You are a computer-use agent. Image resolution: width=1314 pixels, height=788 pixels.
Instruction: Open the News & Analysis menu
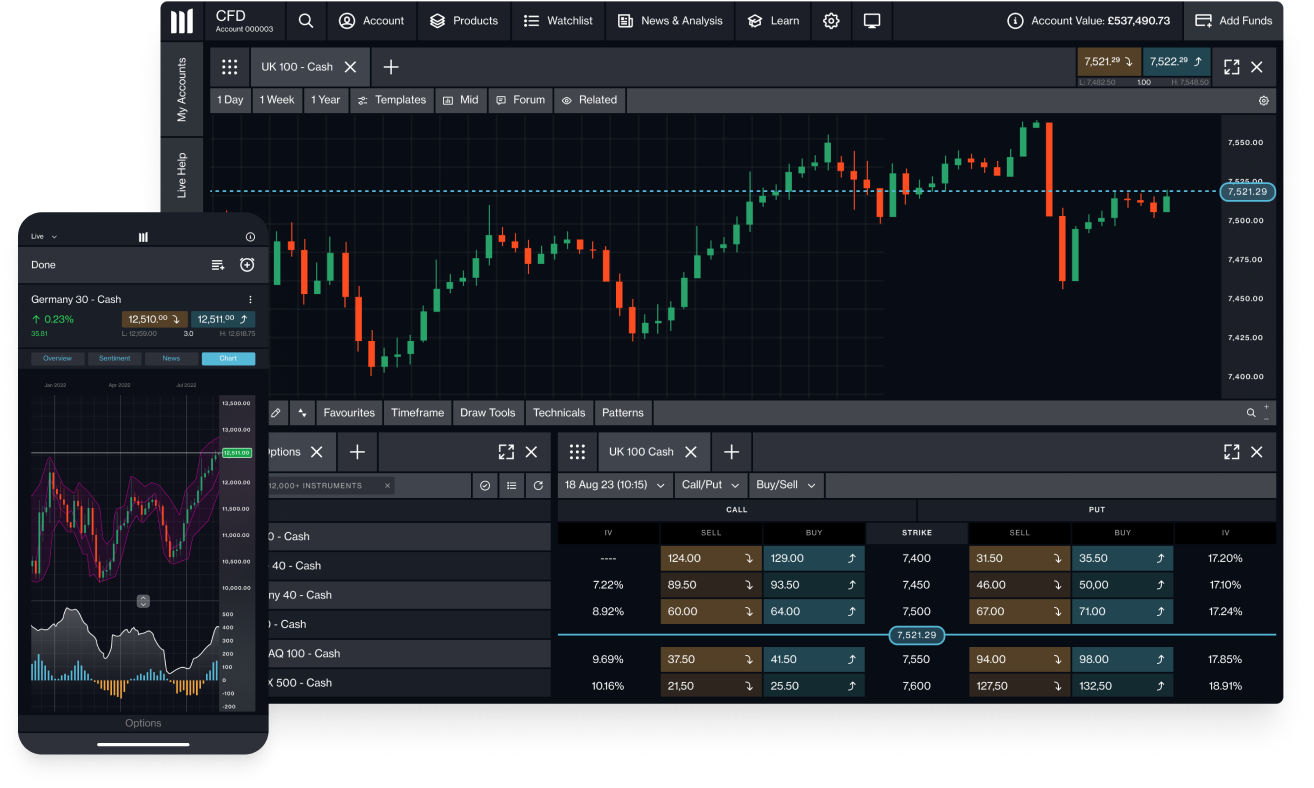pyautogui.click(x=670, y=20)
